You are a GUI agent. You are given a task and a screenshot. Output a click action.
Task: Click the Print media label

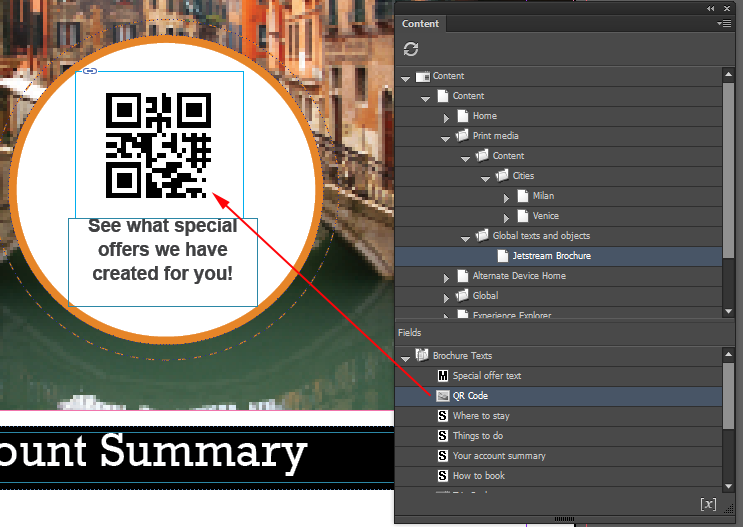pyautogui.click(x=495, y=136)
